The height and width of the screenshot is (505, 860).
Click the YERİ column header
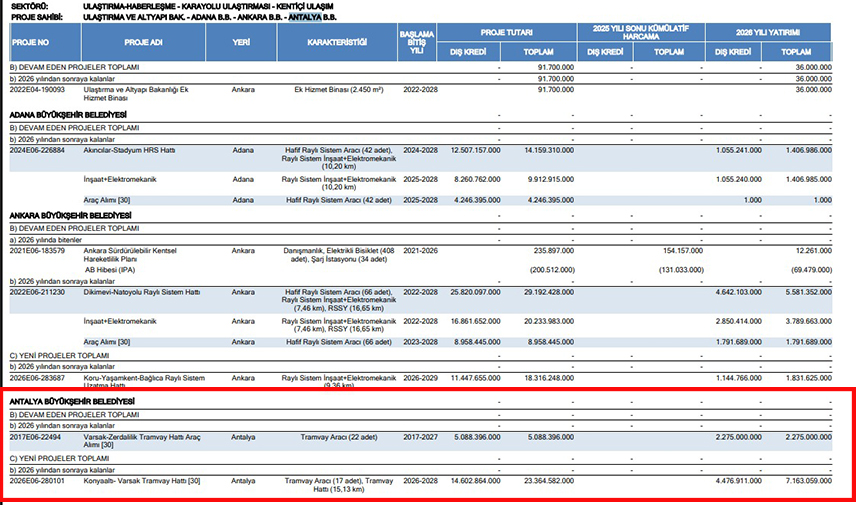[241, 43]
